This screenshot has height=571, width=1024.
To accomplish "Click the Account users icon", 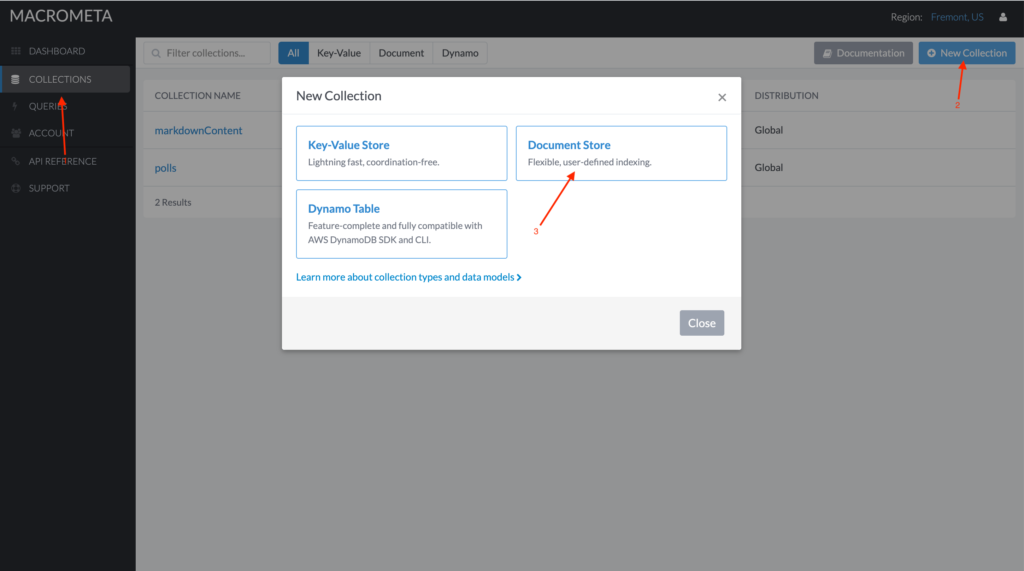I will (x=16, y=133).
